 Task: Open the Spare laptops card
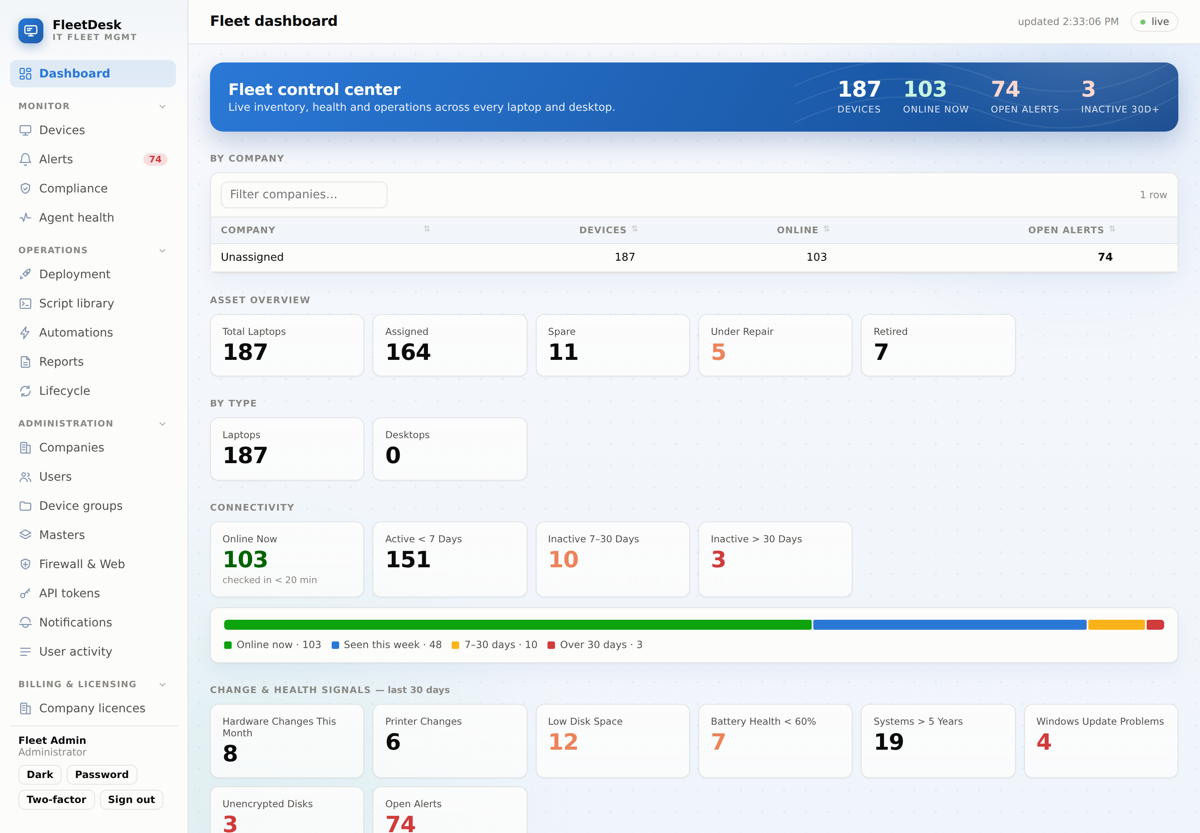click(612, 345)
